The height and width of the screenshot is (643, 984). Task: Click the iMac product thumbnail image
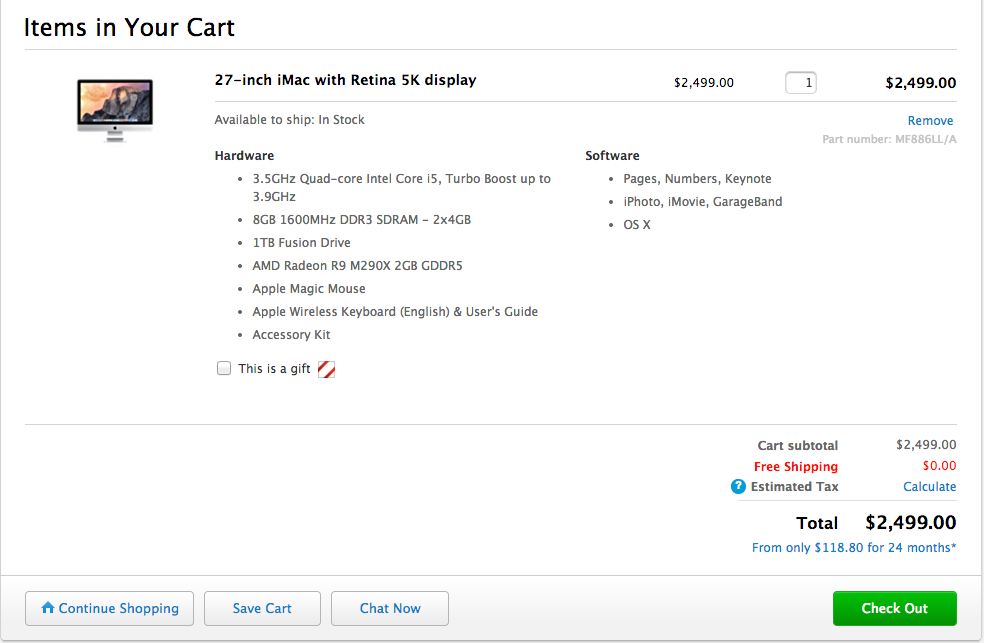(x=115, y=110)
